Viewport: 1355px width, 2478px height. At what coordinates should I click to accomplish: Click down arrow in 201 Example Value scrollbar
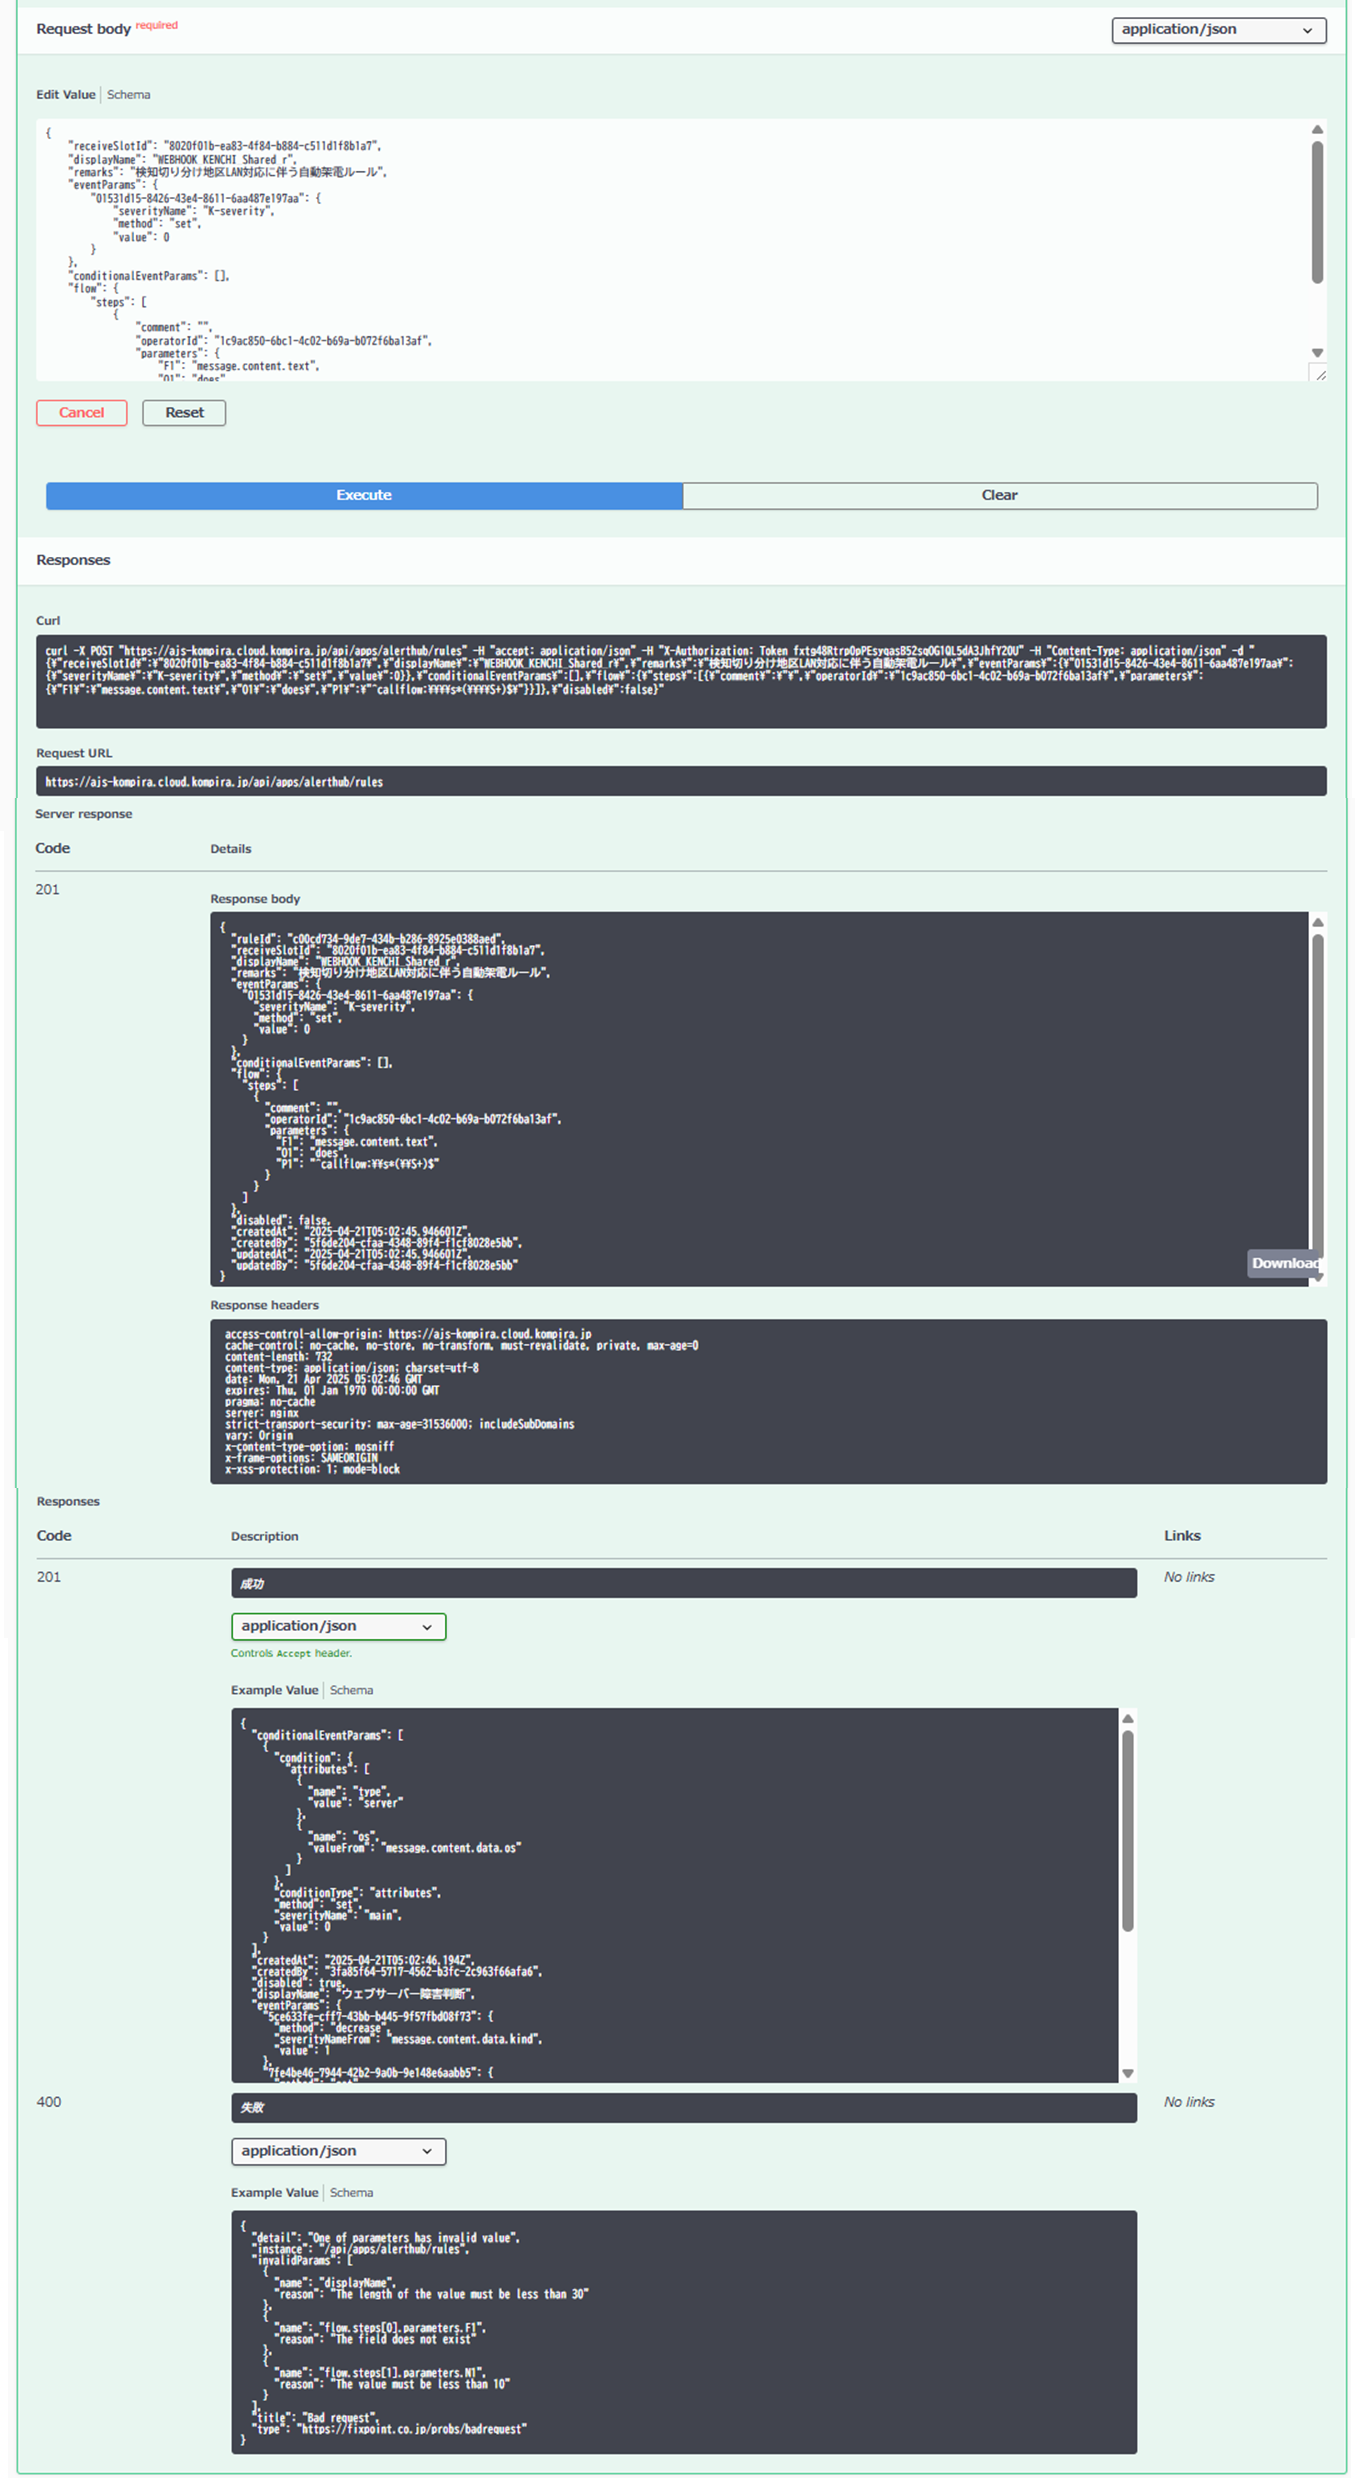point(1127,2073)
